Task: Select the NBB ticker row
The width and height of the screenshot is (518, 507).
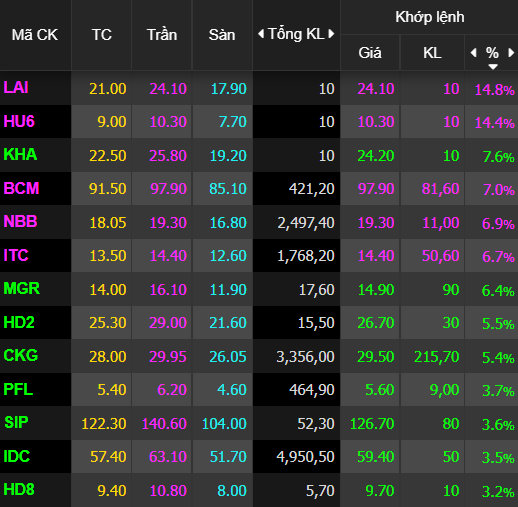Action: [x=259, y=222]
